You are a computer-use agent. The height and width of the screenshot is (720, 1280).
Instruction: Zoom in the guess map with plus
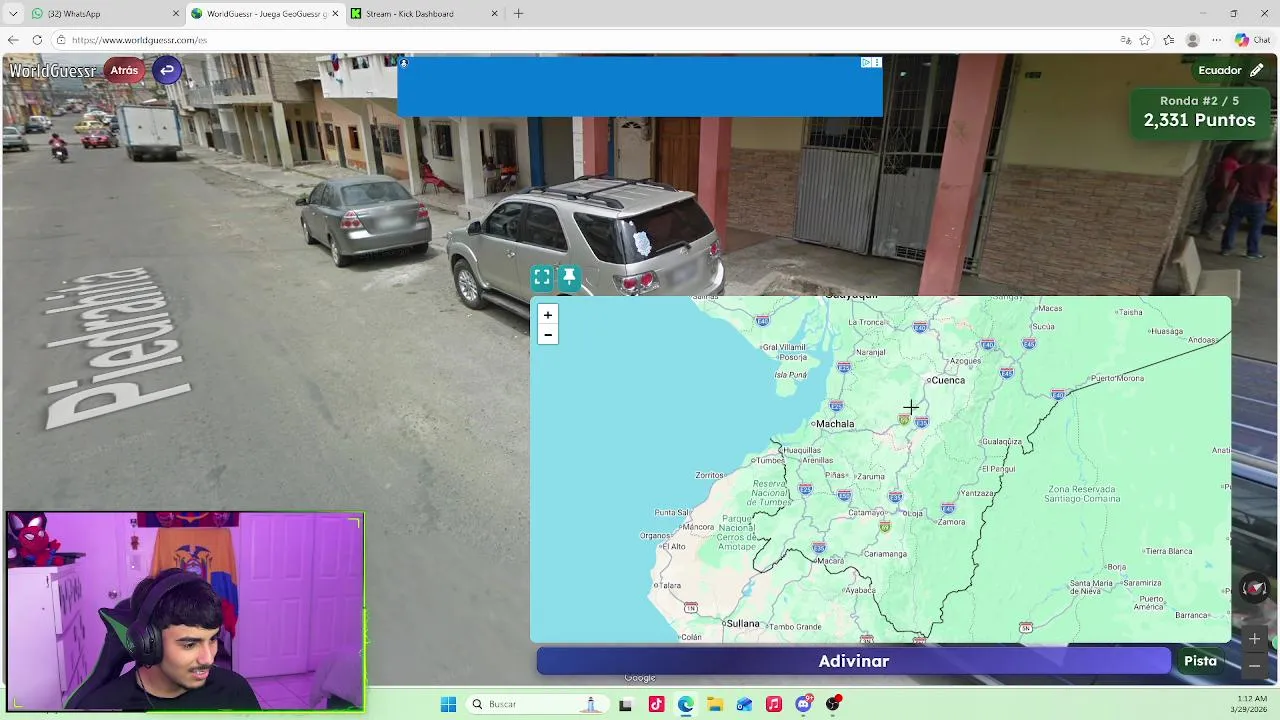click(x=547, y=315)
